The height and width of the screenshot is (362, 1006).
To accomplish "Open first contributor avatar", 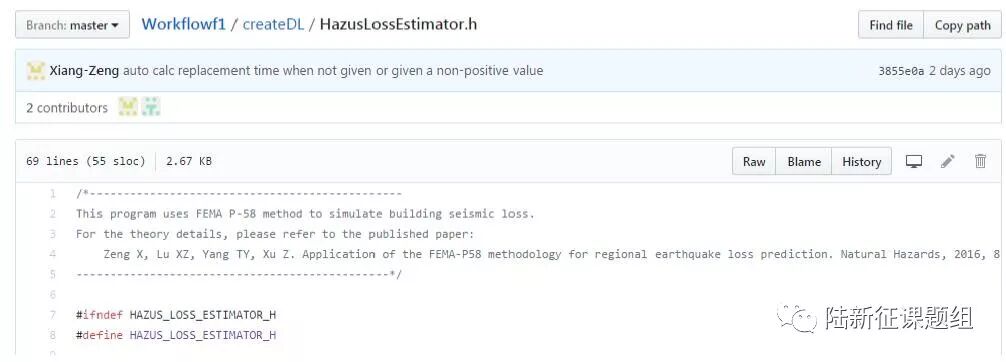I will 128,107.
